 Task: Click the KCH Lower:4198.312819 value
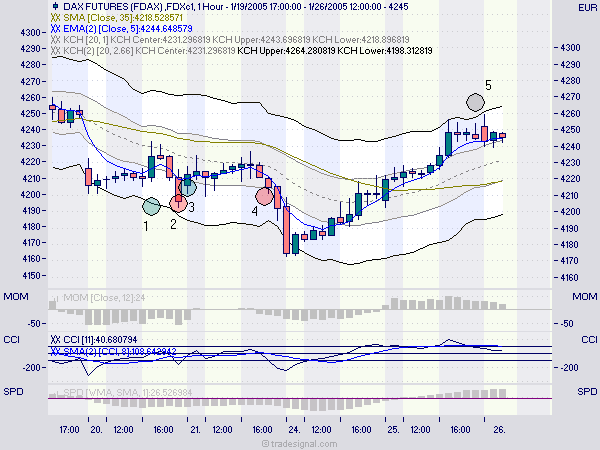385,51
